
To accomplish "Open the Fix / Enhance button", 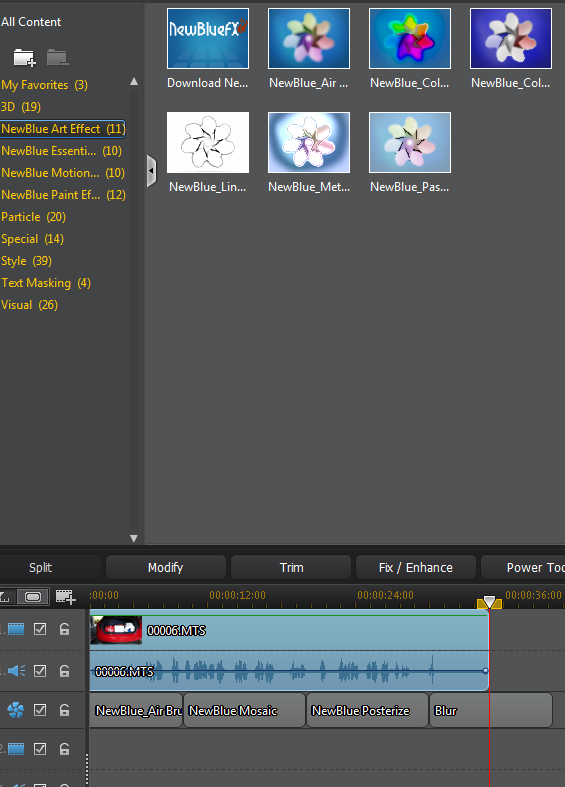I will pos(415,568).
